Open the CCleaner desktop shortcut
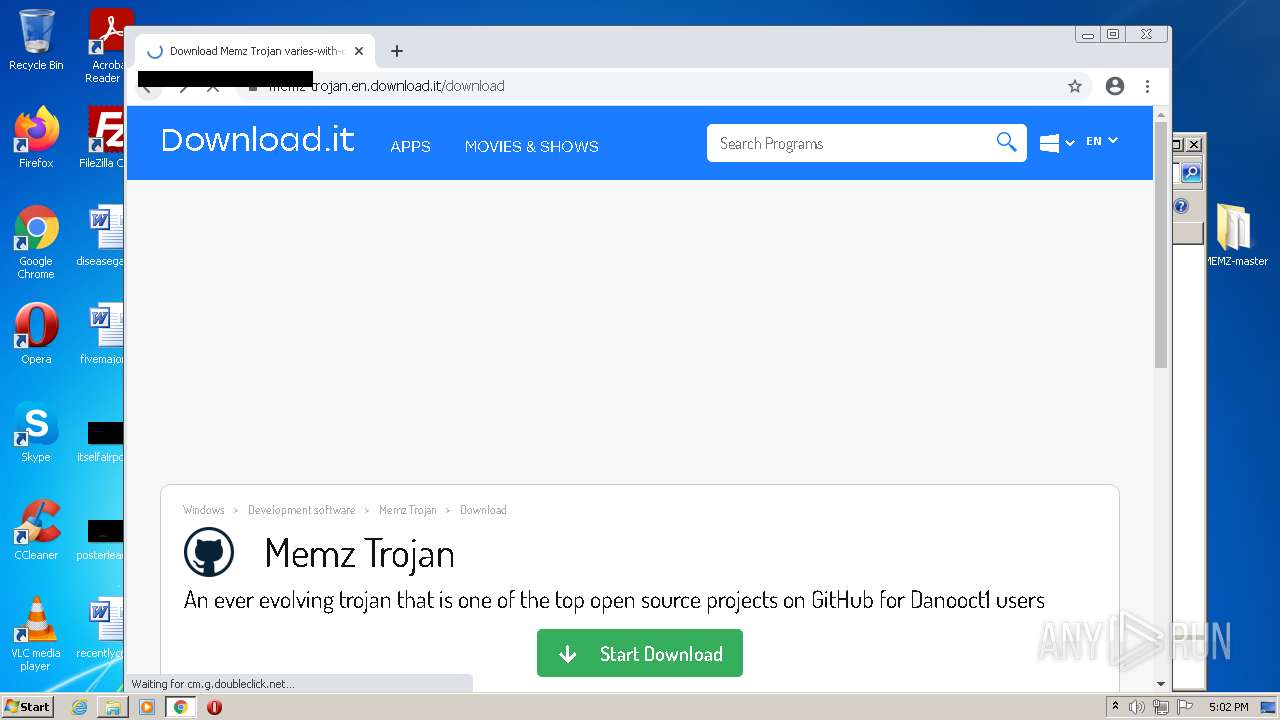1280x720 pixels. (x=36, y=530)
